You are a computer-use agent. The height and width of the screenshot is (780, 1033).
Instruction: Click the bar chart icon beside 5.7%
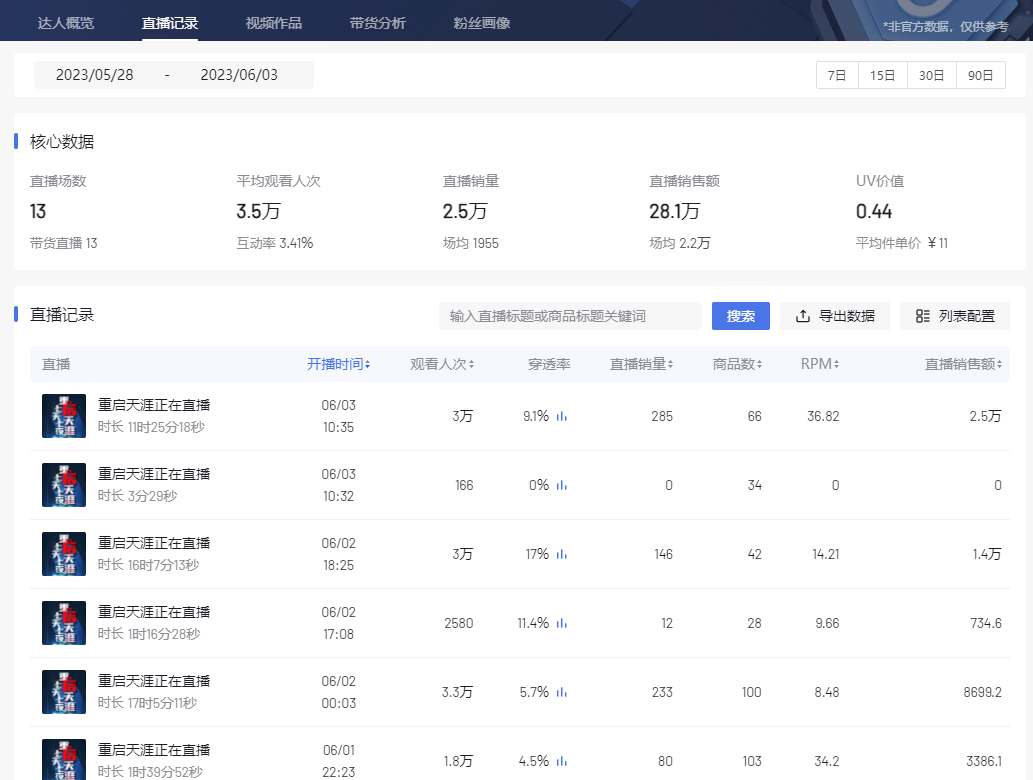[x=562, y=693]
